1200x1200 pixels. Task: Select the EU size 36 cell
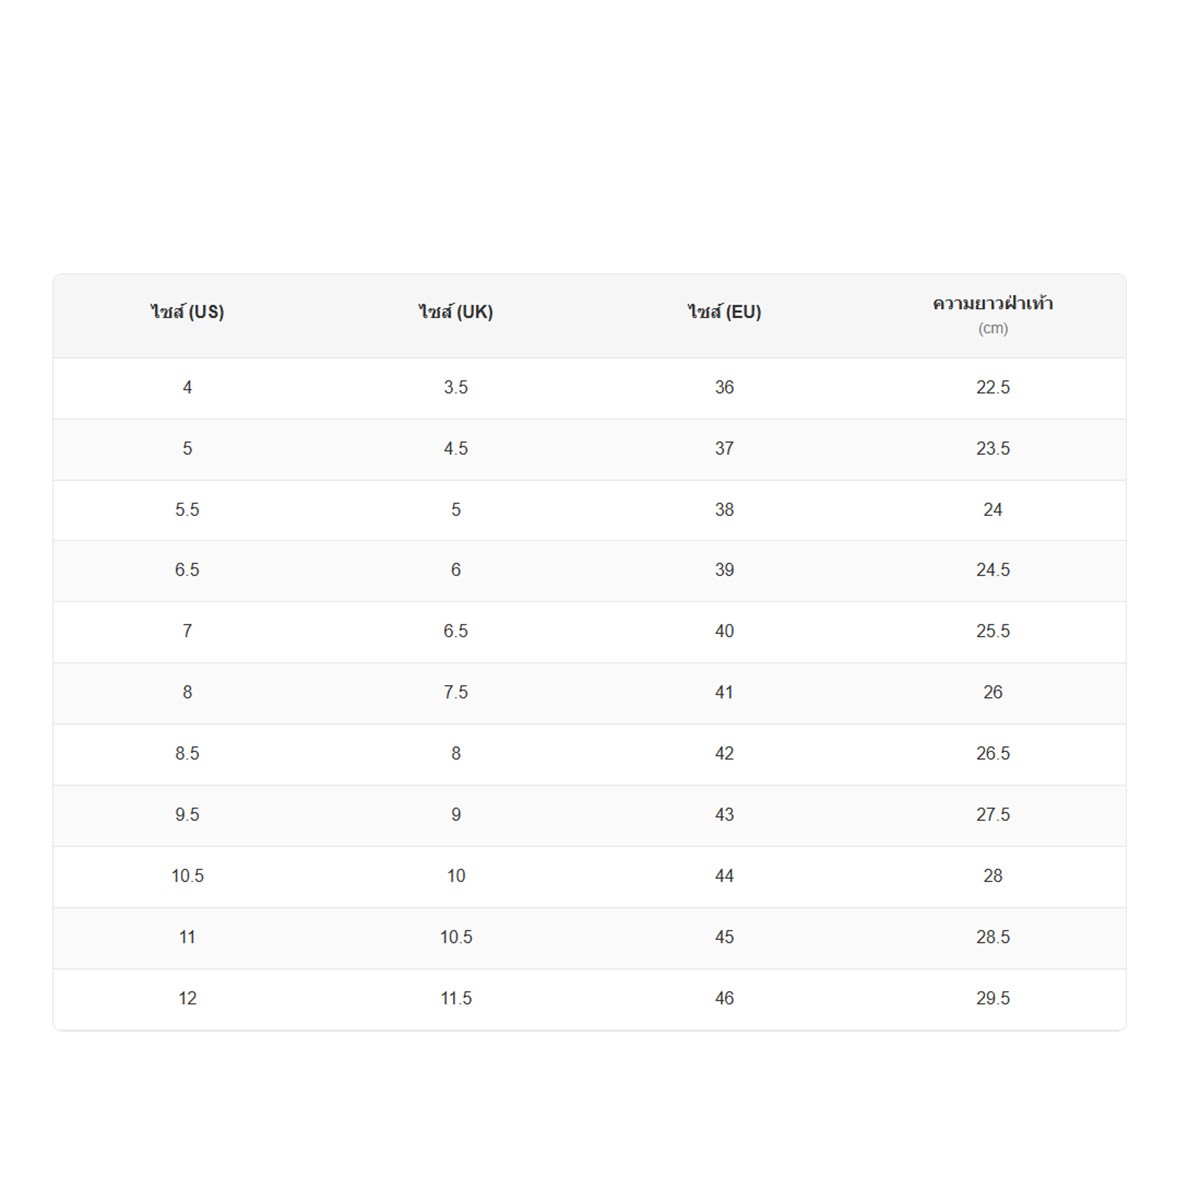pos(724,388)
